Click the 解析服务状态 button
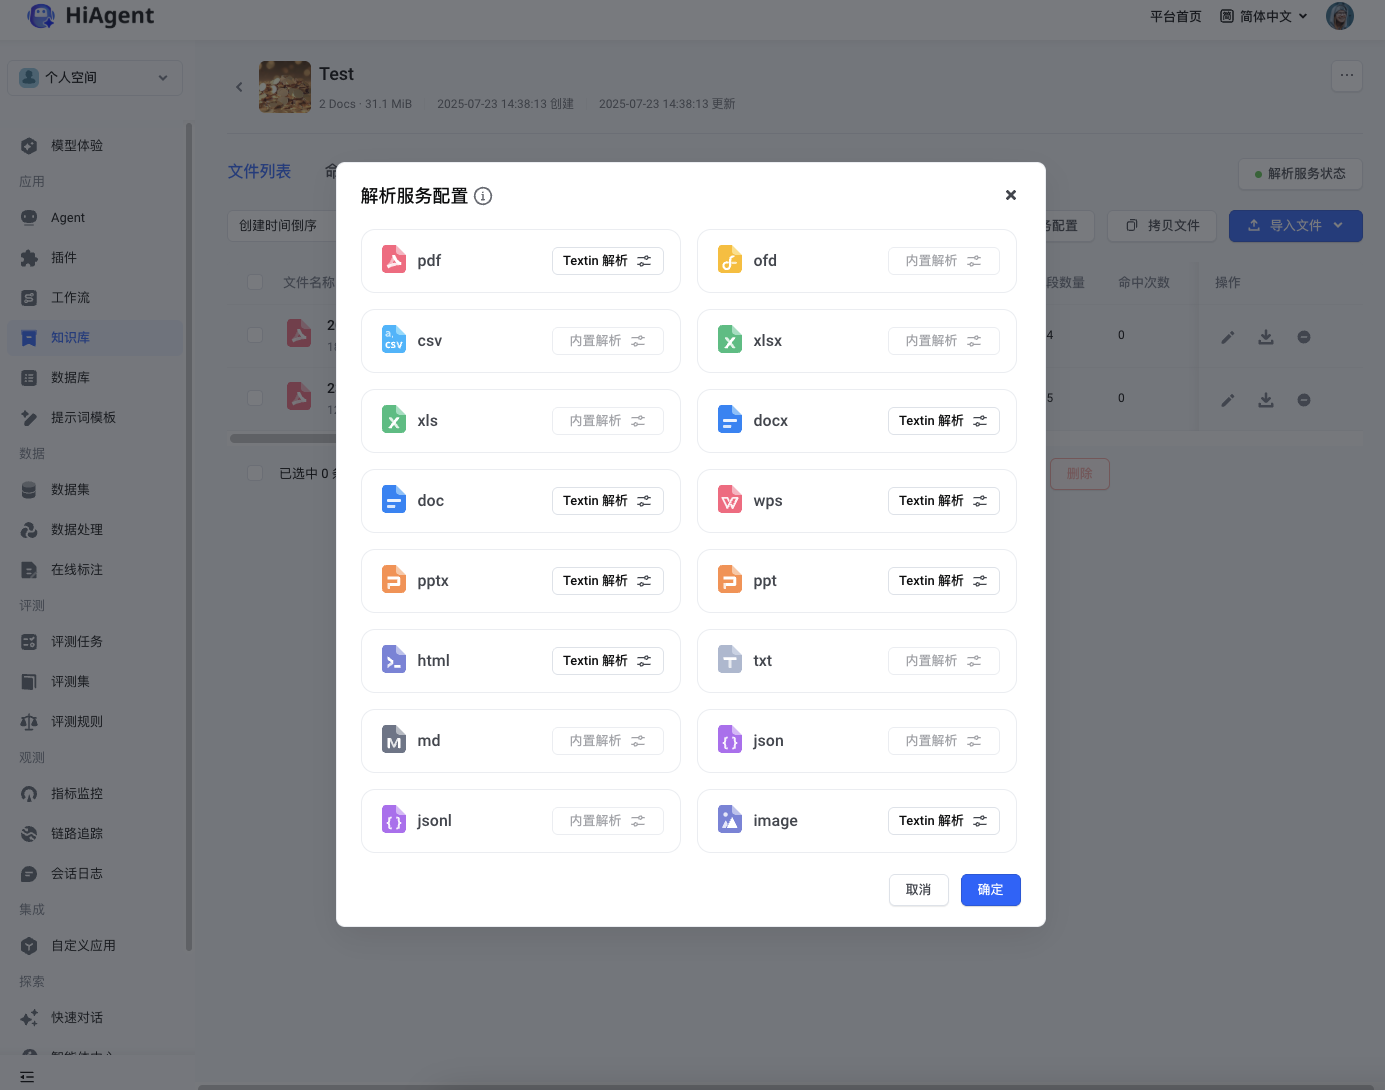The height and width of the screenshot is (1090, 1385). (1300, 174)
